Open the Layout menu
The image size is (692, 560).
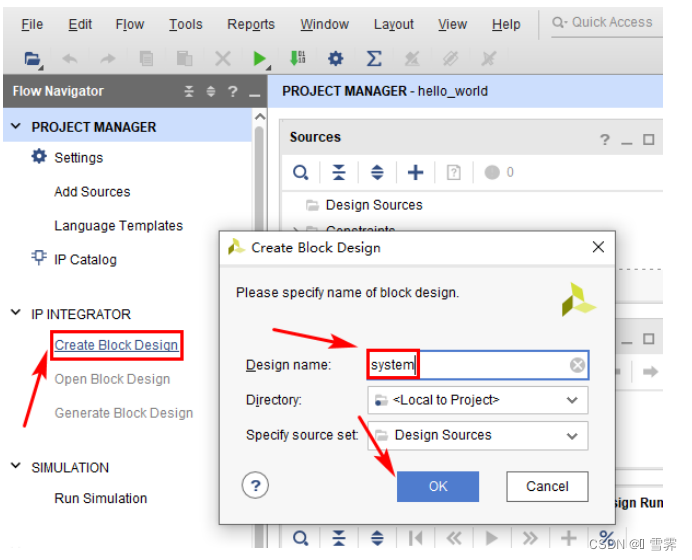click(x=394, y=24)
